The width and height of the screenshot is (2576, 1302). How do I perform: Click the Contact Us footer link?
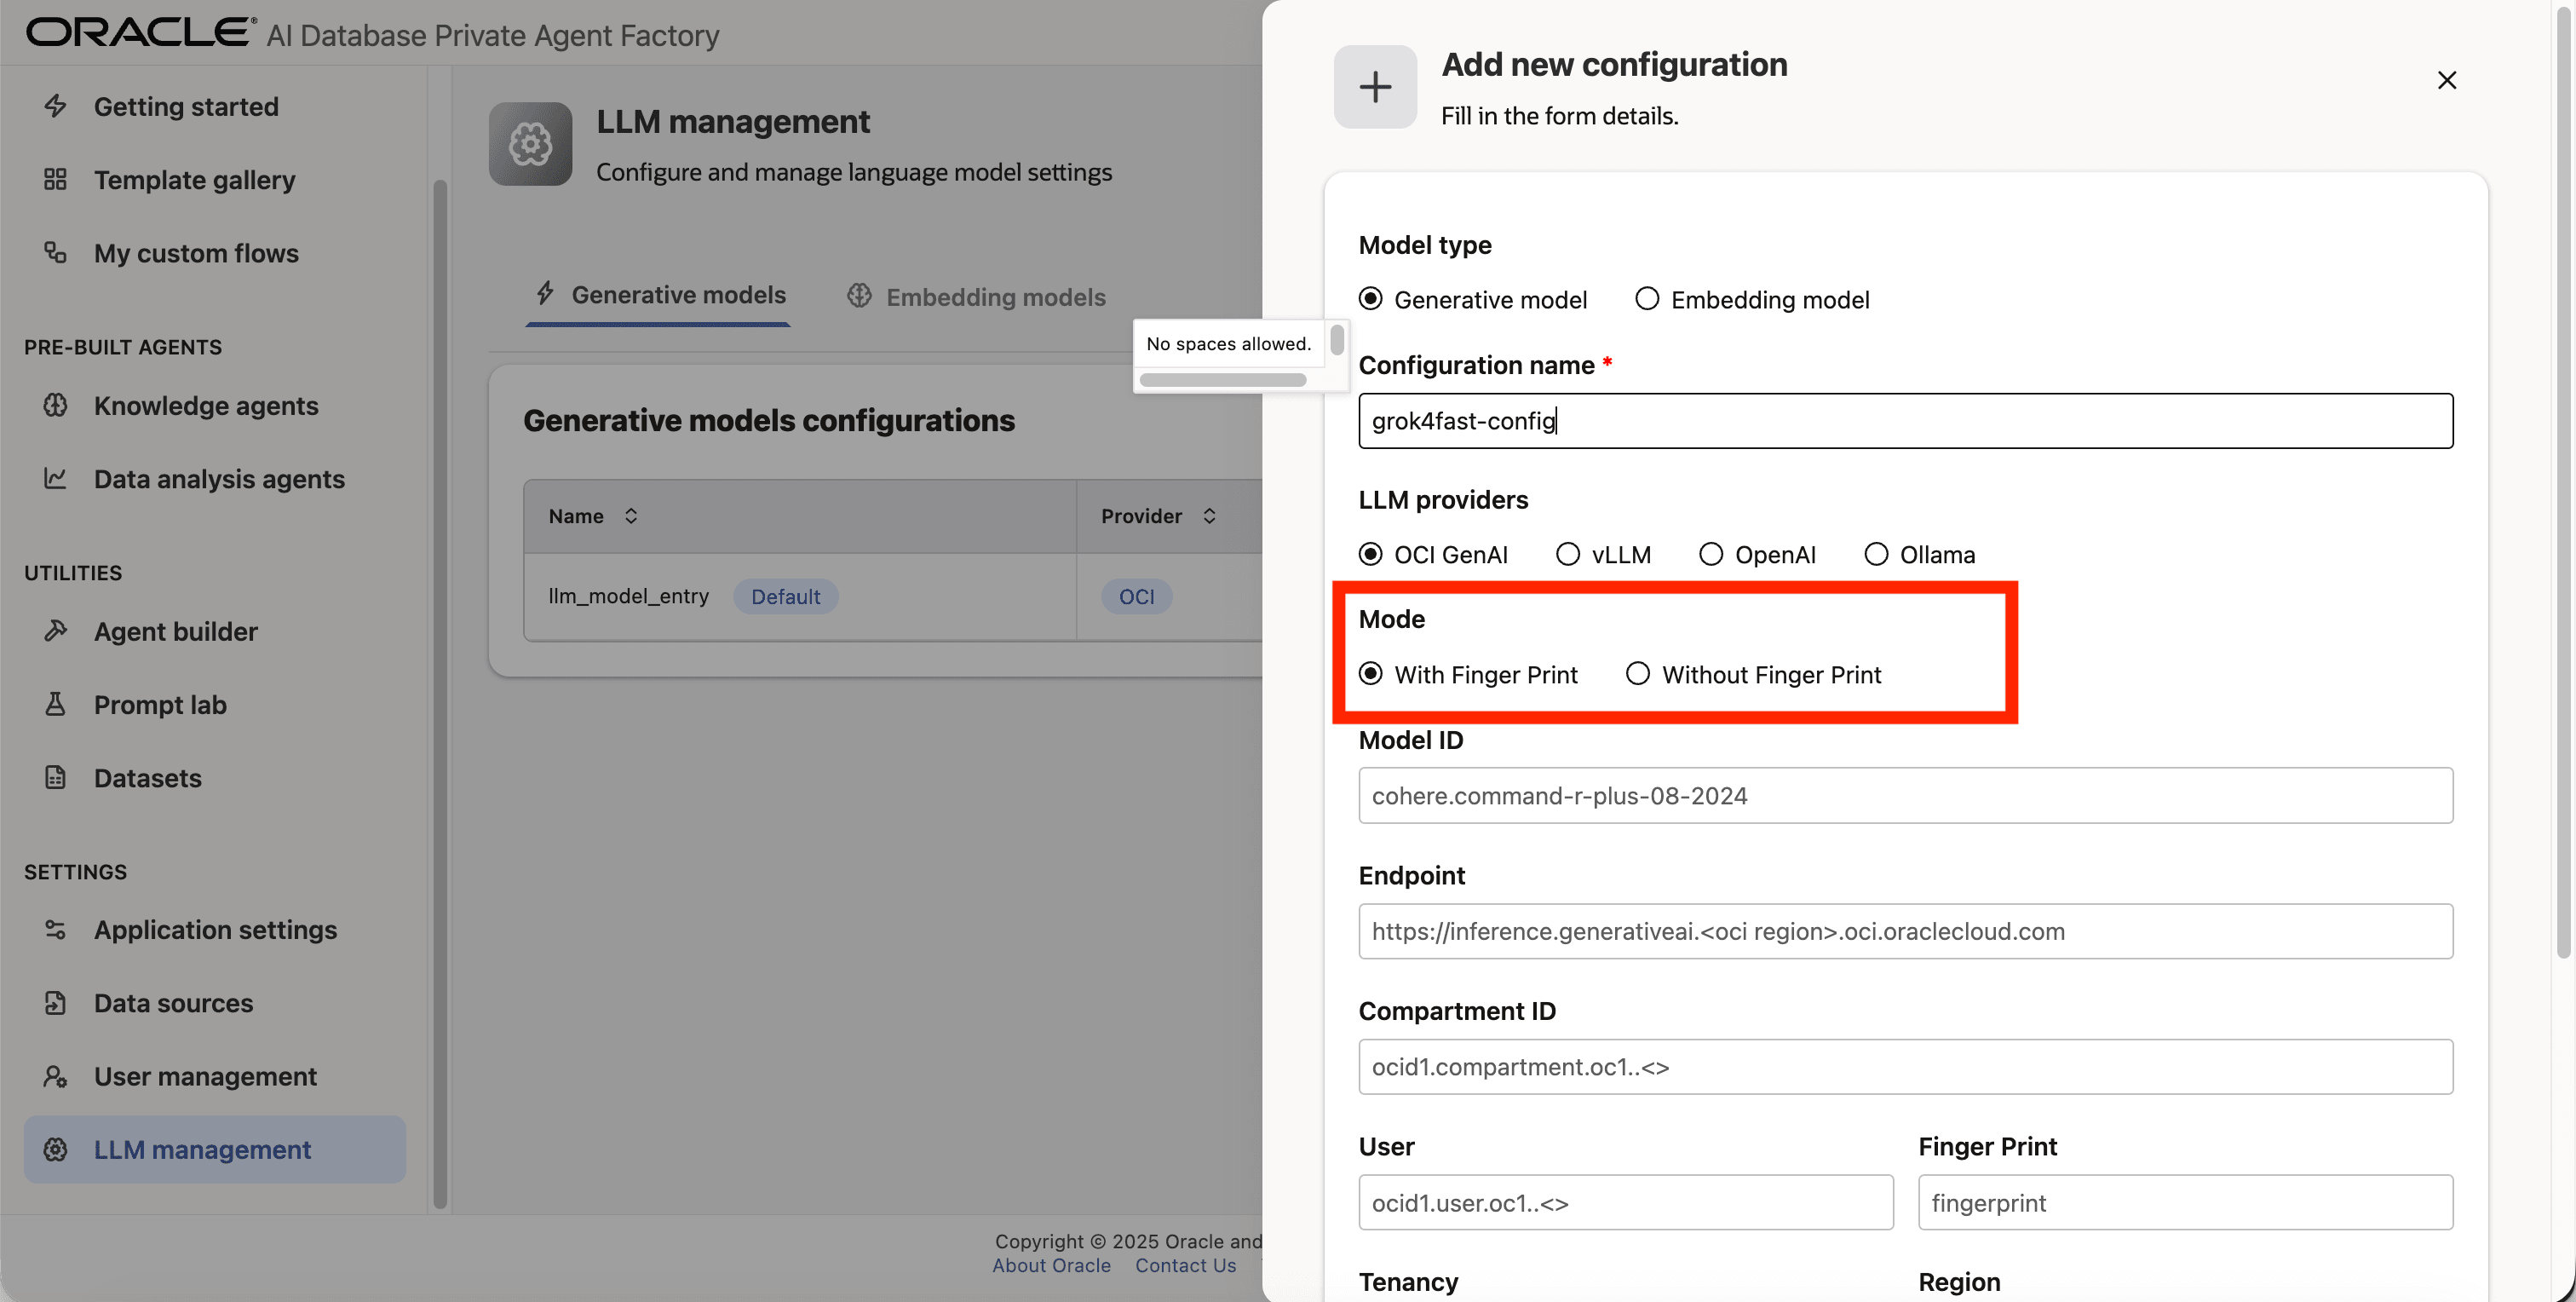coord(1185,1266)
